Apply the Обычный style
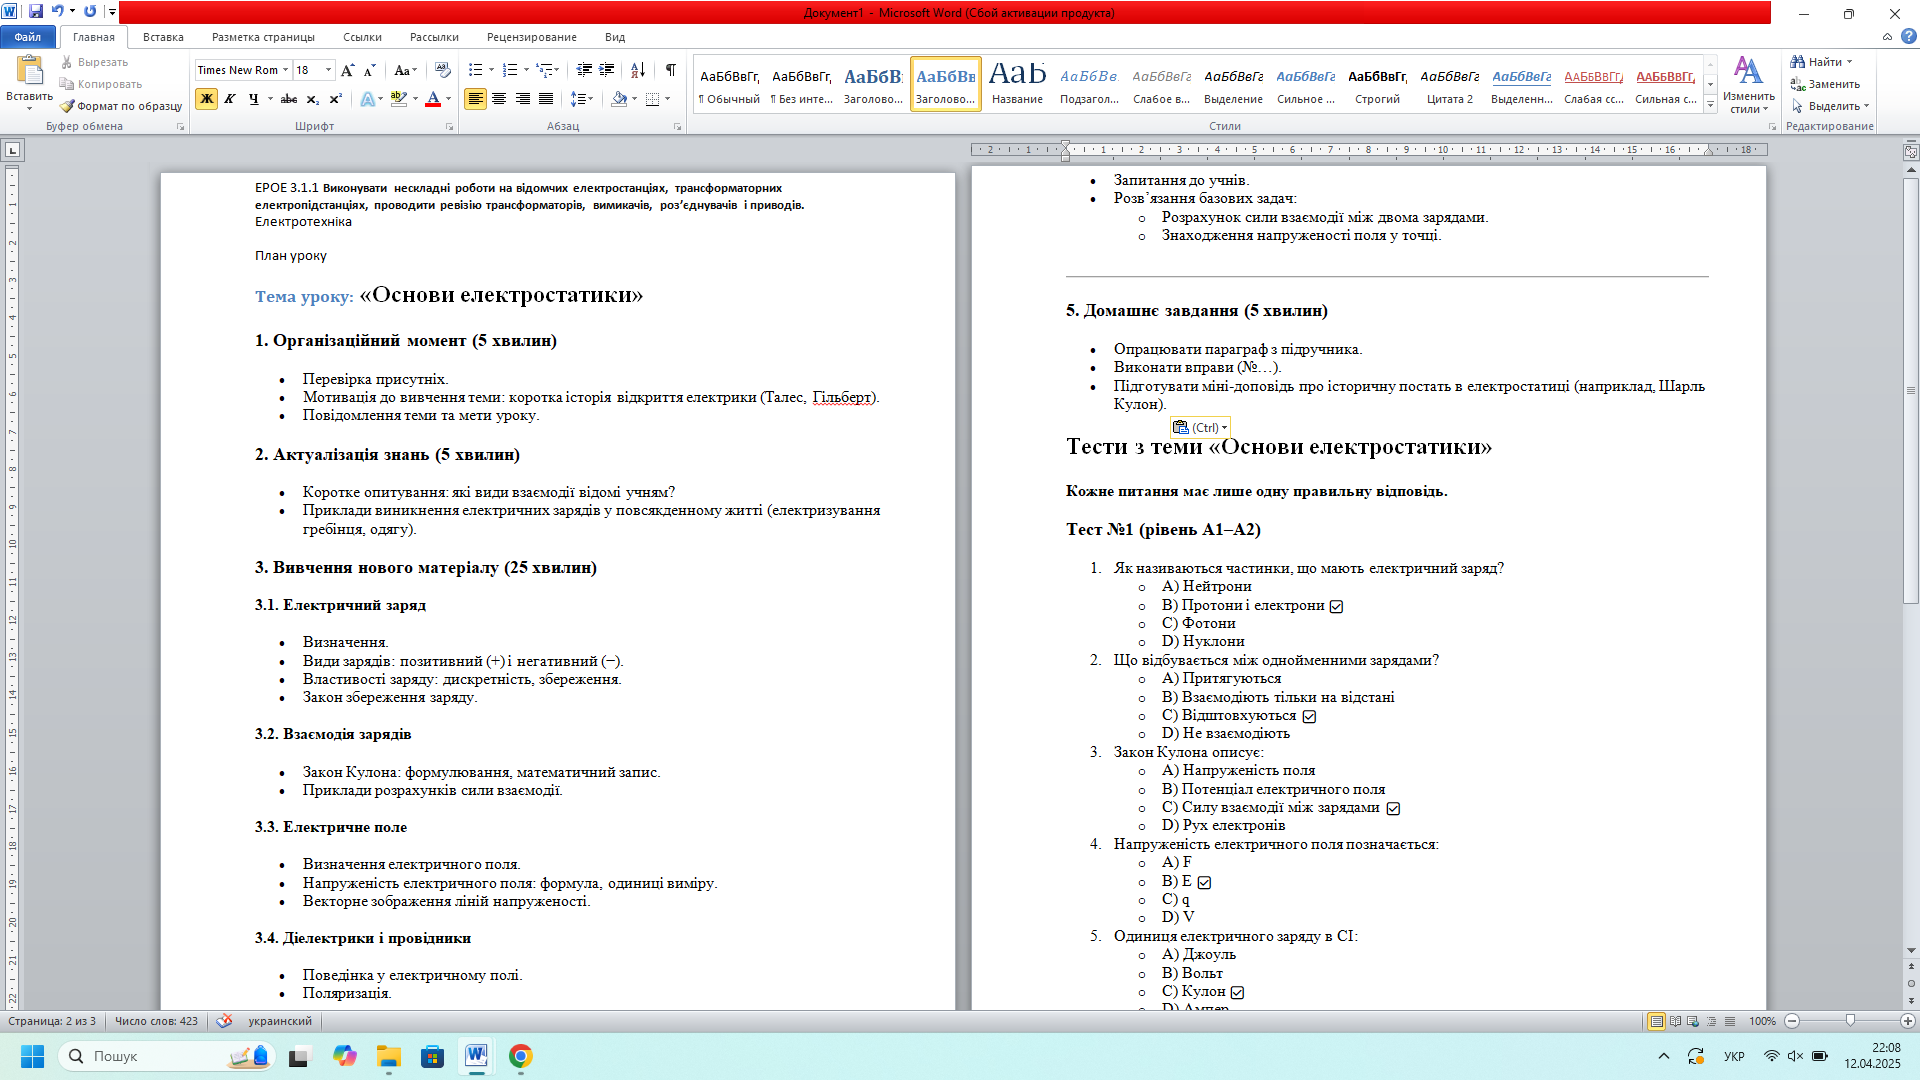Image resolution: width=1920 pixels, height=1080 pixels. 729,84
